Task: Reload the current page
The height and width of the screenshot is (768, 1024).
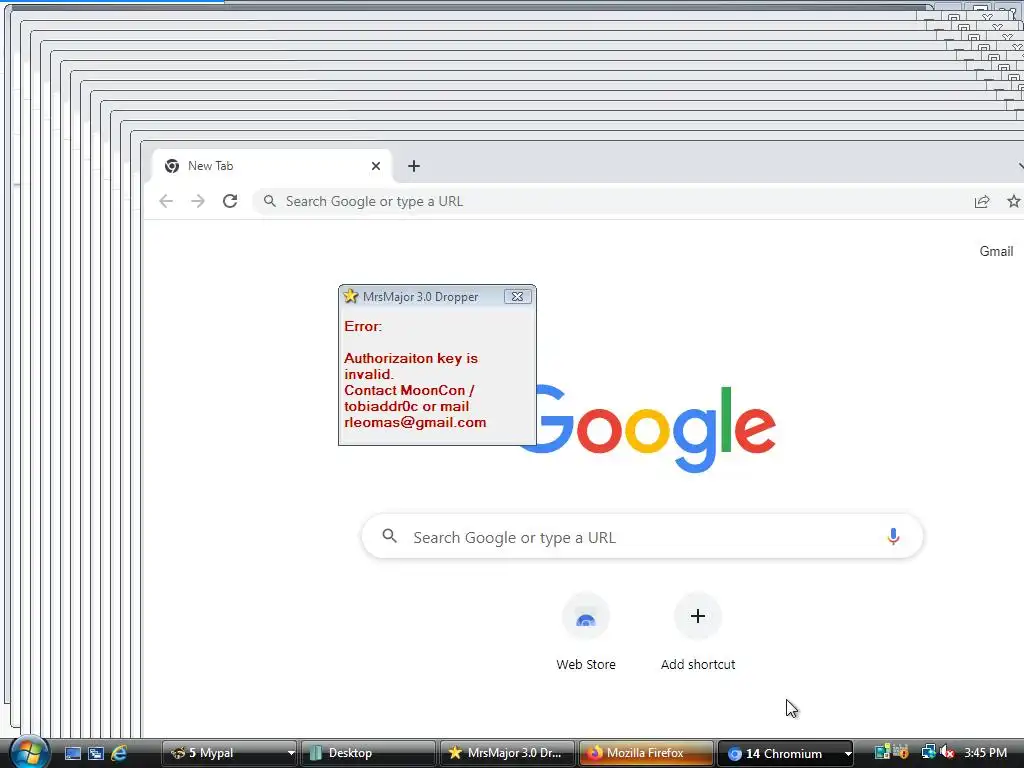Action: pyautogui.click(x=230, y=201)
